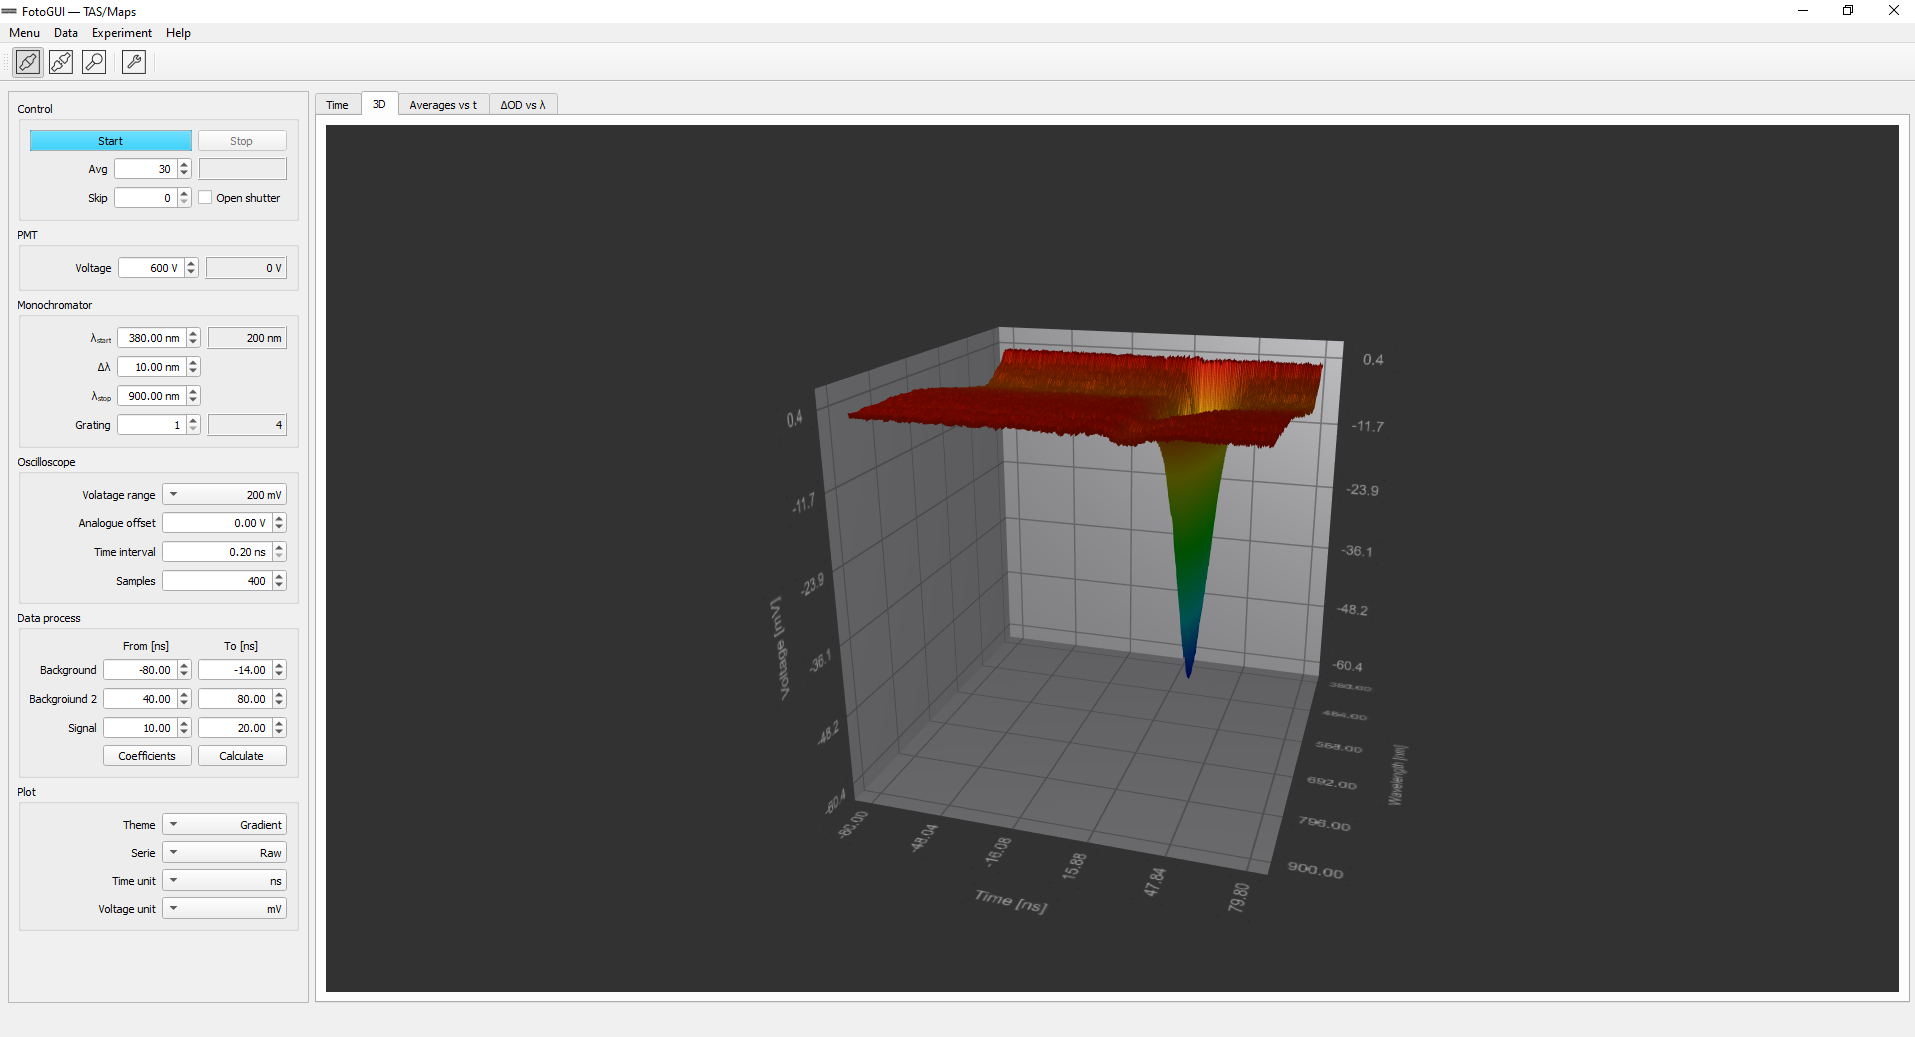Increase the Avg value with up arrow
Image resolution: width=1915 pixels, height=1037 pixels.
pos(184,165)
